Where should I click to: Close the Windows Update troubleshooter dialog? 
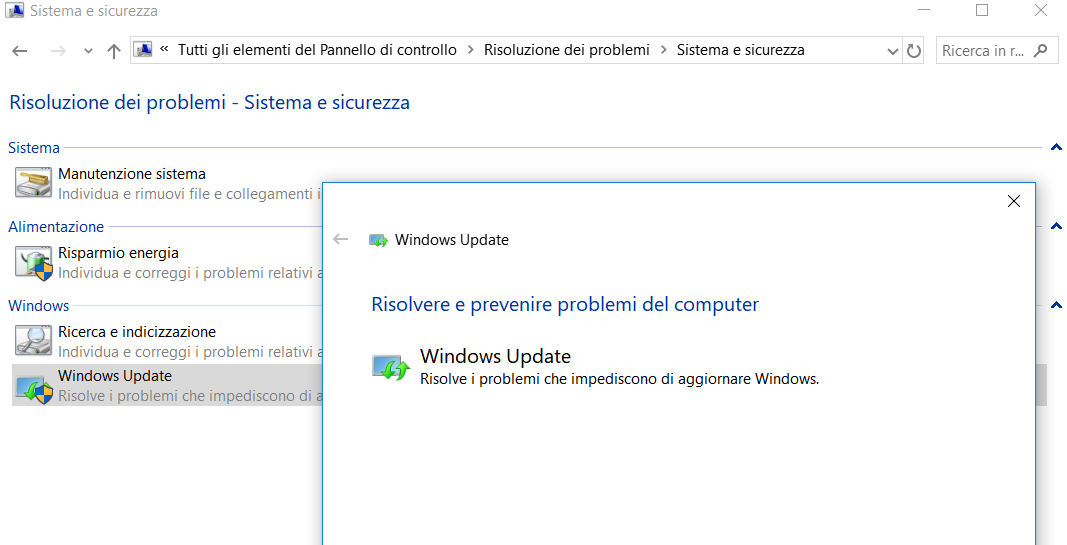[x=1014, y=201]
